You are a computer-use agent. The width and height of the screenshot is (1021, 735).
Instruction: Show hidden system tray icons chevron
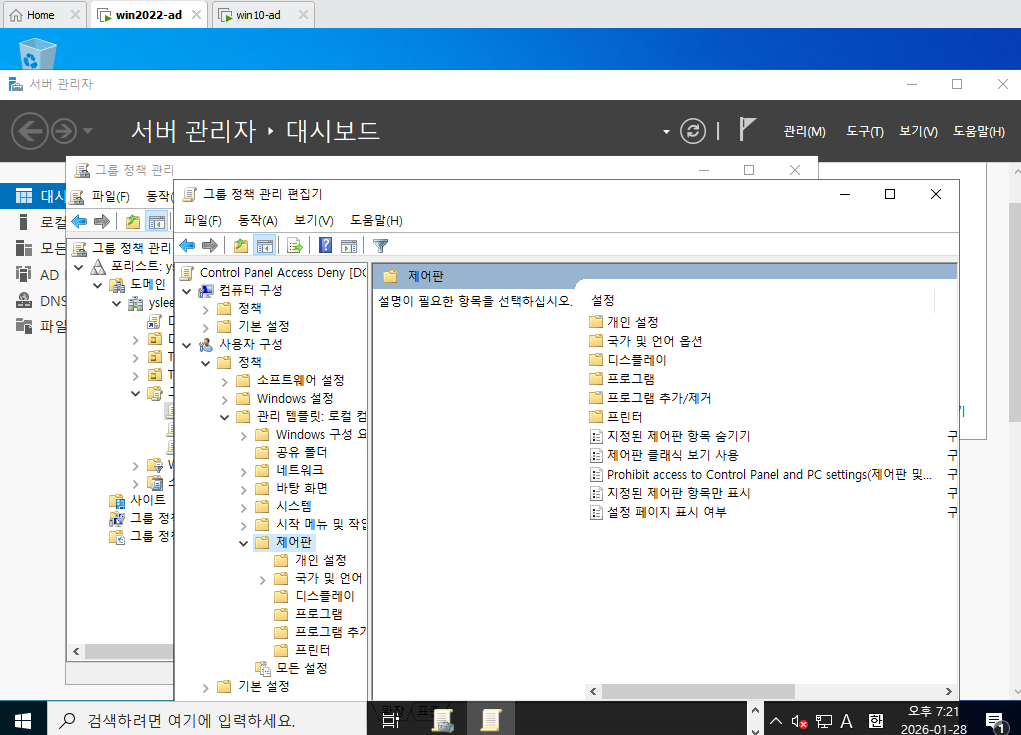[x=776, y=721]
